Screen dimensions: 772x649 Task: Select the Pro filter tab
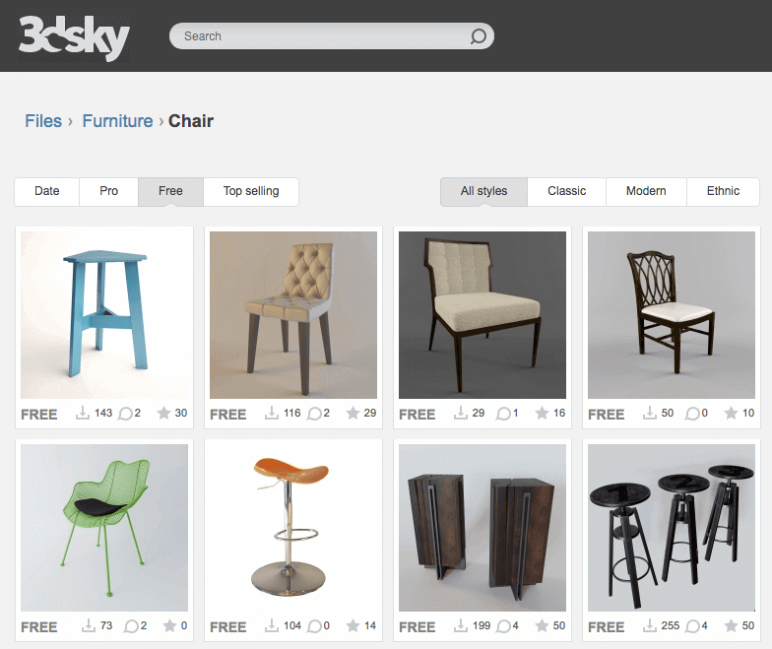point(109,191)
